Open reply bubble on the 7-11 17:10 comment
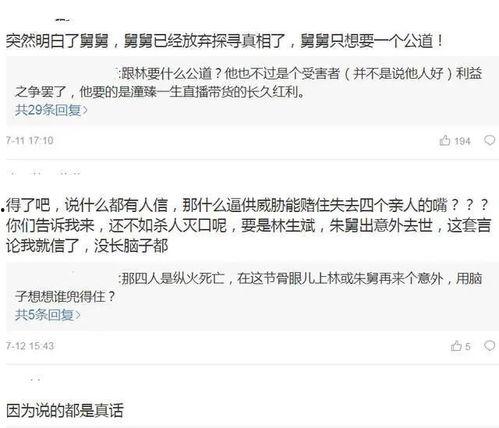 pyautogui.click(x=489, y=140)
